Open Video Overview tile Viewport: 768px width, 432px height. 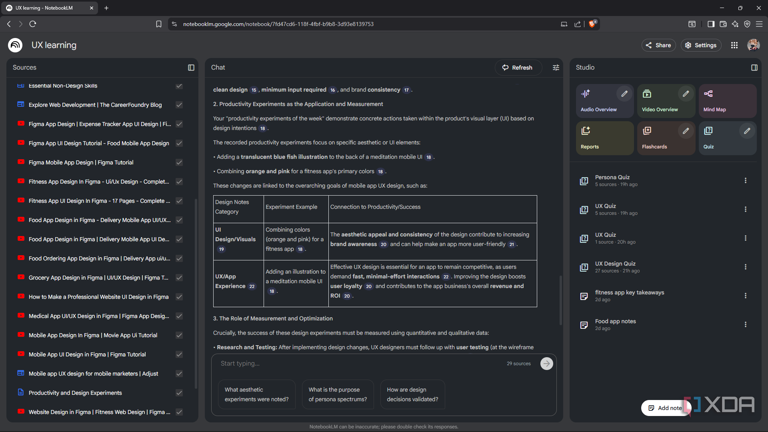(x=666, y=100)
